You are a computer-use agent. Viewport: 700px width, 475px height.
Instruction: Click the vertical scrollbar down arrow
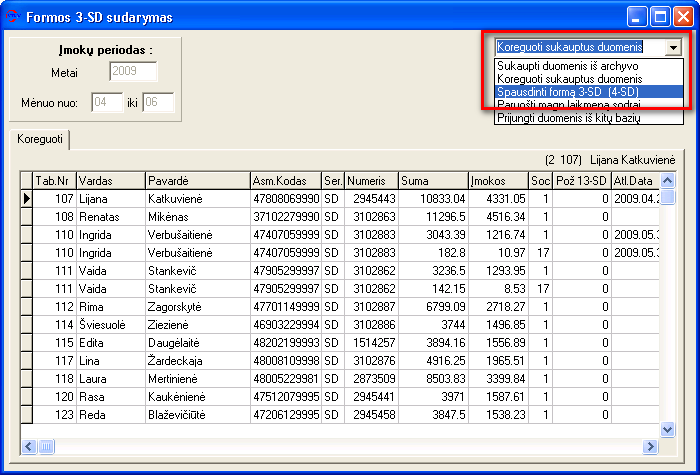tap(667, 430)
